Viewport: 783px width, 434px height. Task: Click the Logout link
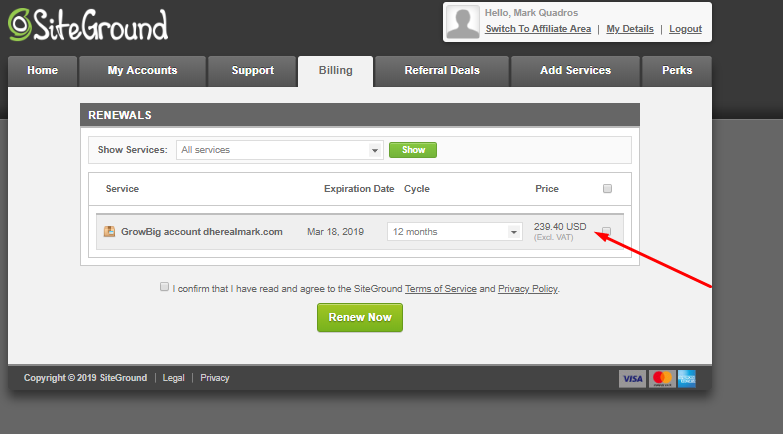point(686,29)
